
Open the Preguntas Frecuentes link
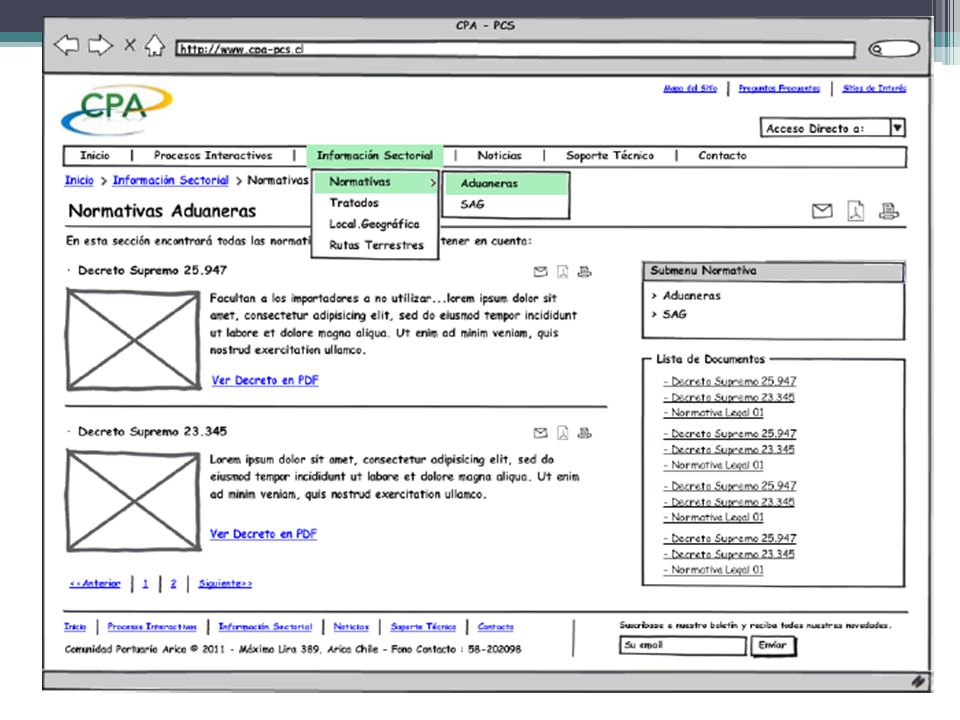point(779,88)
